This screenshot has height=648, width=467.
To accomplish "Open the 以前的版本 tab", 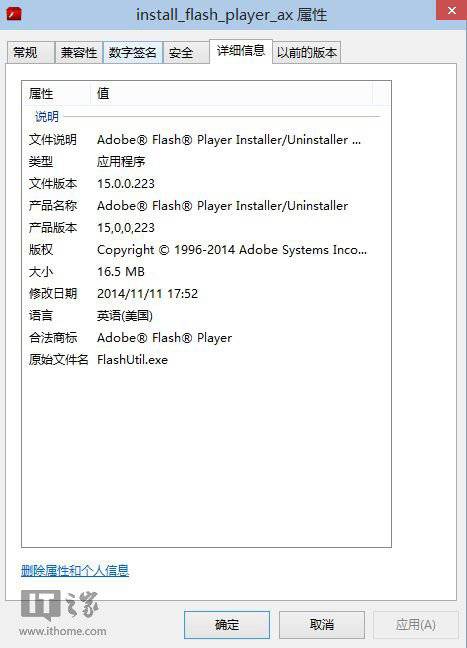I will coord(307,52).
